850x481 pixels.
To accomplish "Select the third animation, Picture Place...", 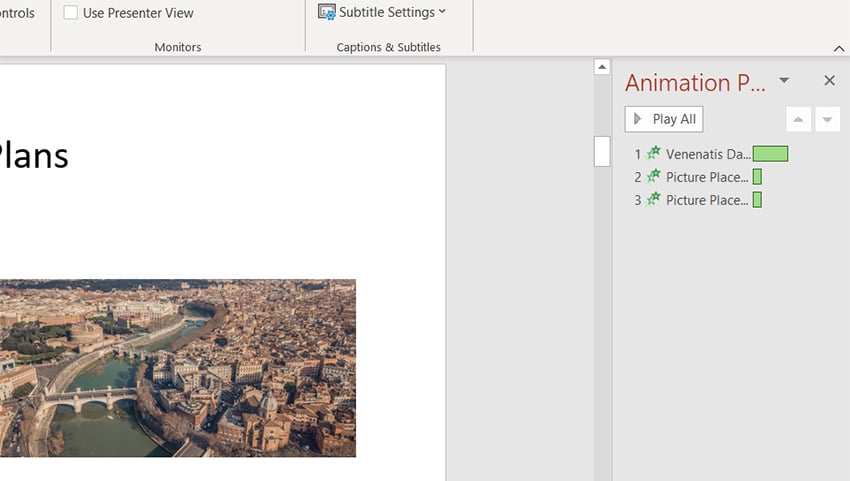I will click(x=706, y=200).
